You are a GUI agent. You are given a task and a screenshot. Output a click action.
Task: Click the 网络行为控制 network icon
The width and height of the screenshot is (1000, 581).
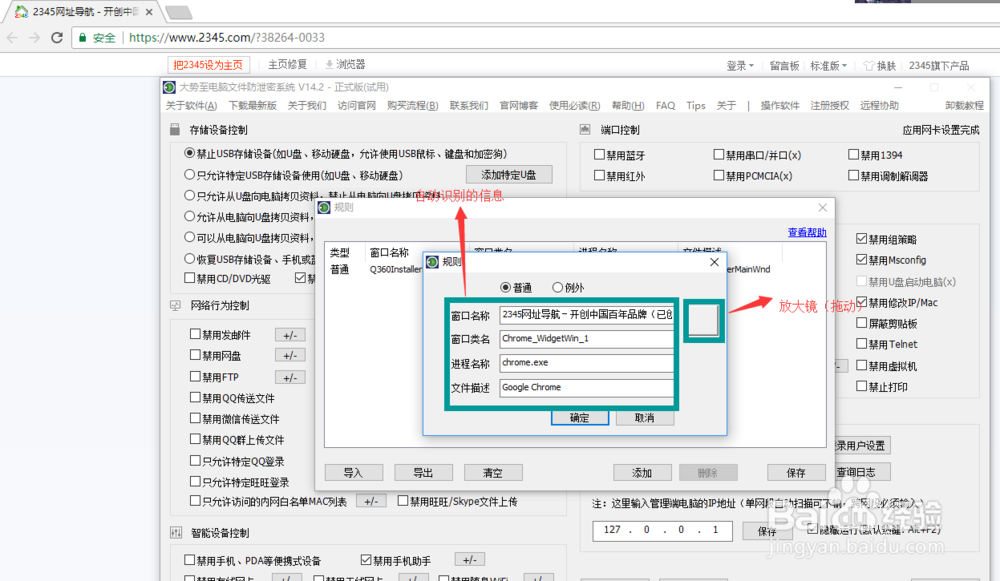click(174, 305)
